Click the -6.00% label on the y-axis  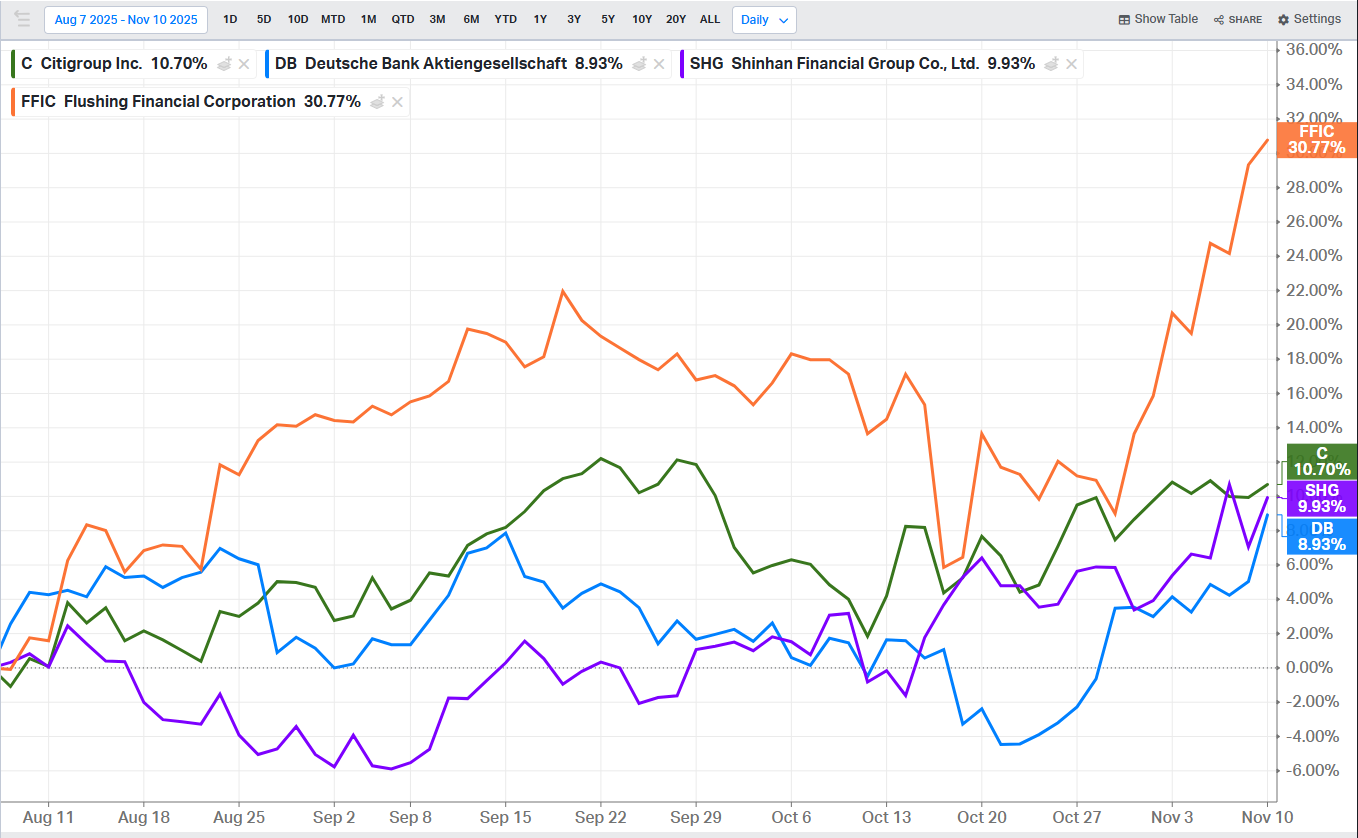[1311, 770]
